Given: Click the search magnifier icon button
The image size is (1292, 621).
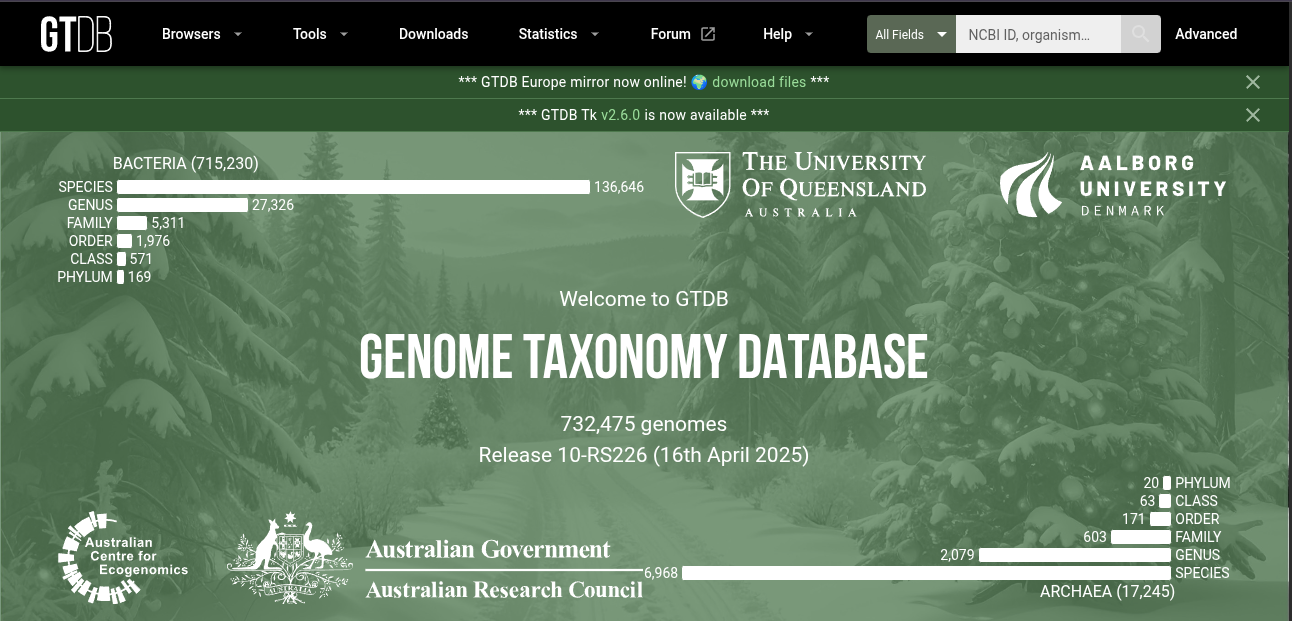Looking at the screenshot, I should click(1140, 34).
